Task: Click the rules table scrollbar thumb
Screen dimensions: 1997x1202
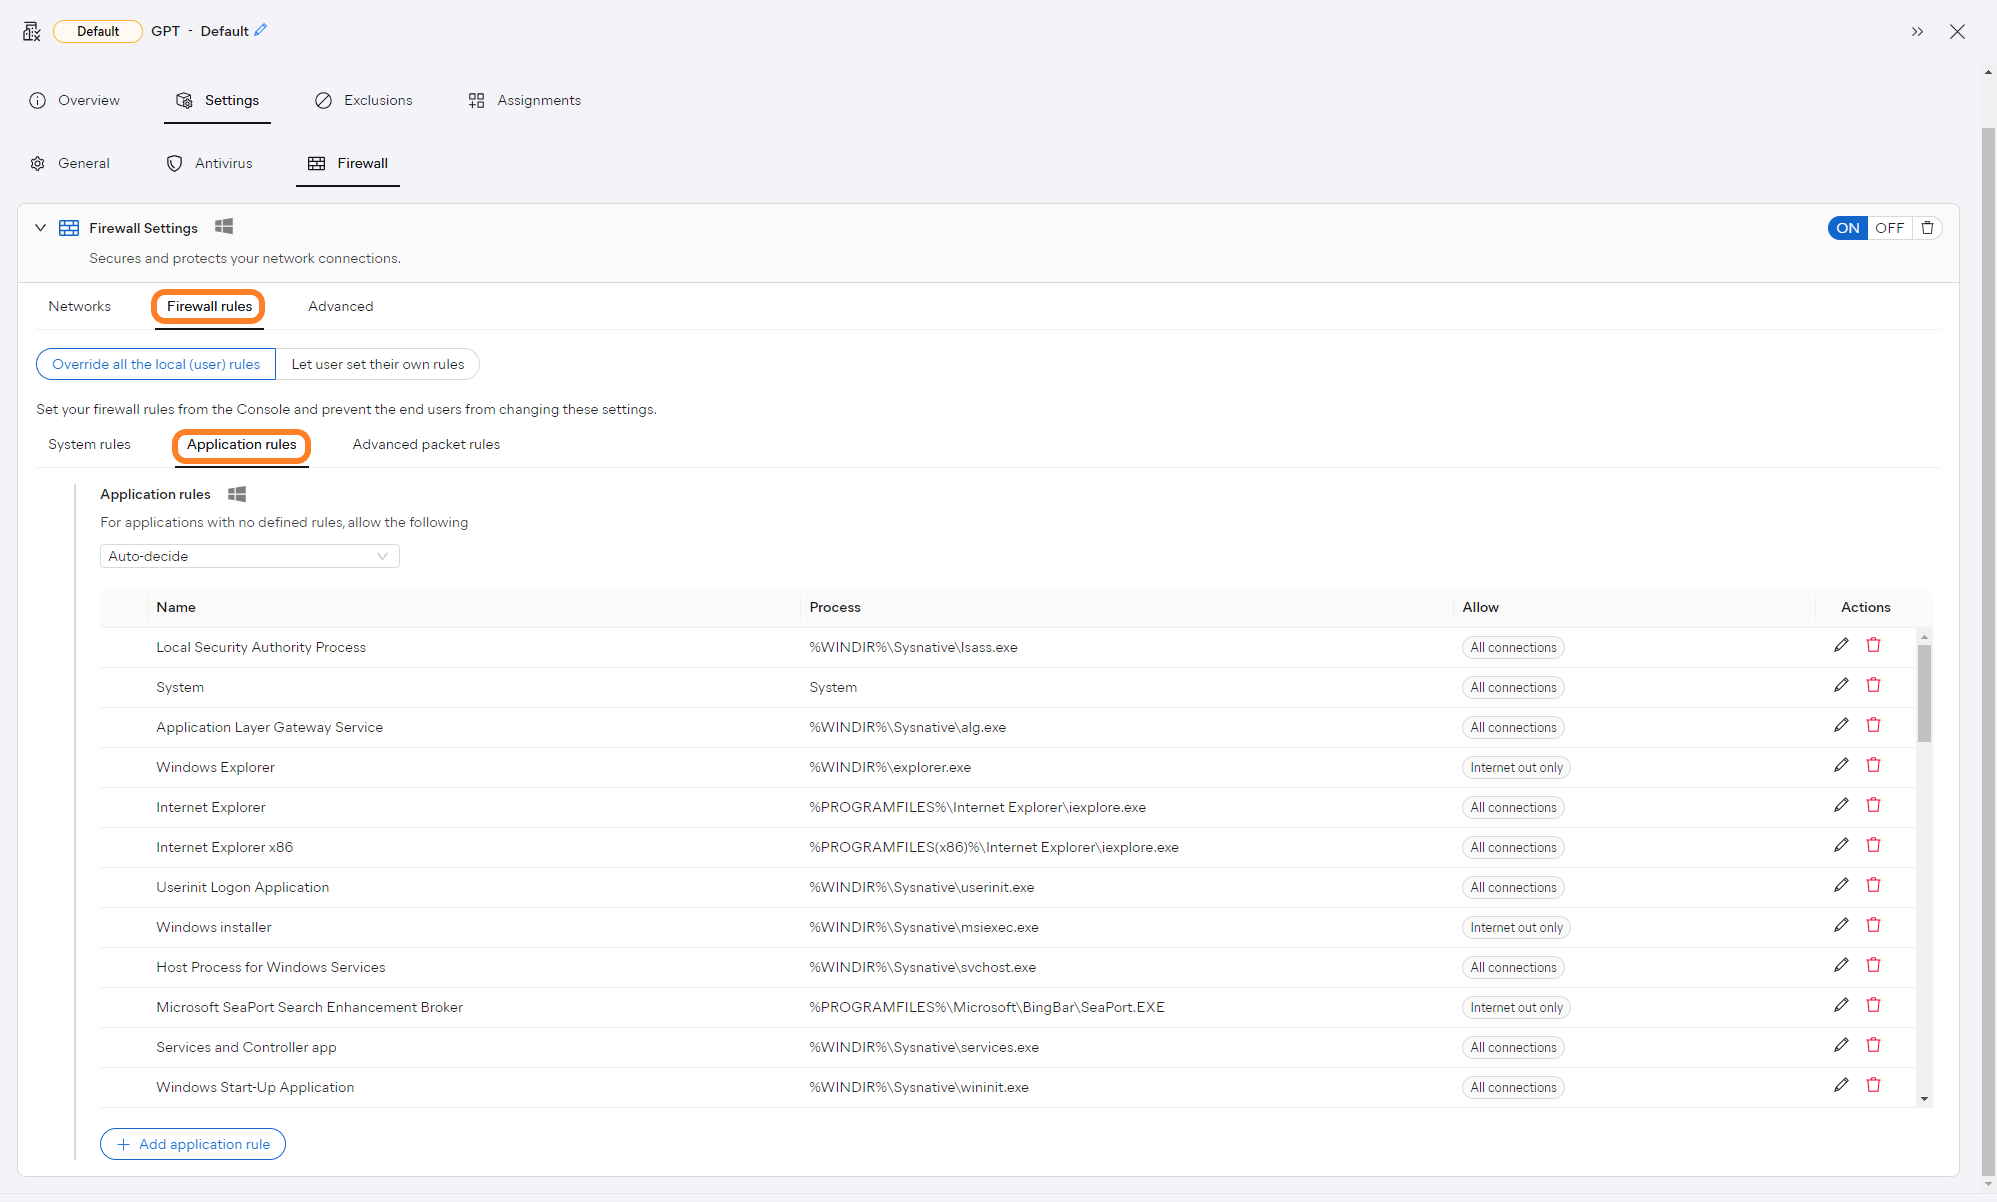Action: pos(1924,692)
